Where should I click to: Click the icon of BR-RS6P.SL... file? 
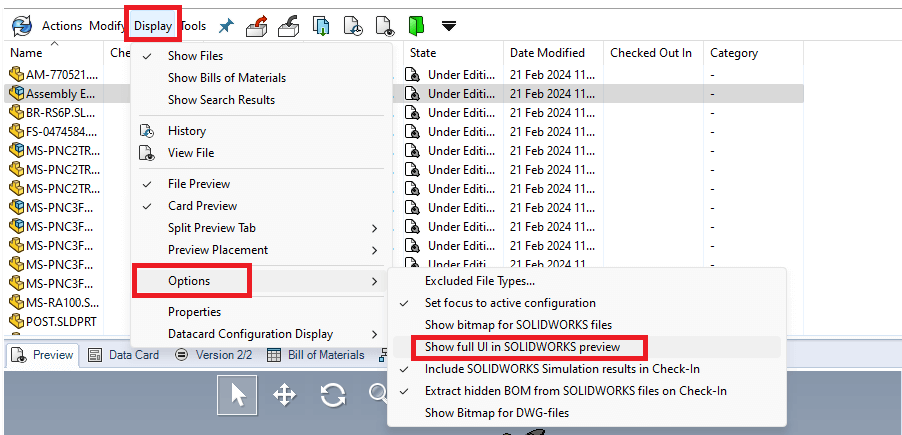[x=17, y=112]
